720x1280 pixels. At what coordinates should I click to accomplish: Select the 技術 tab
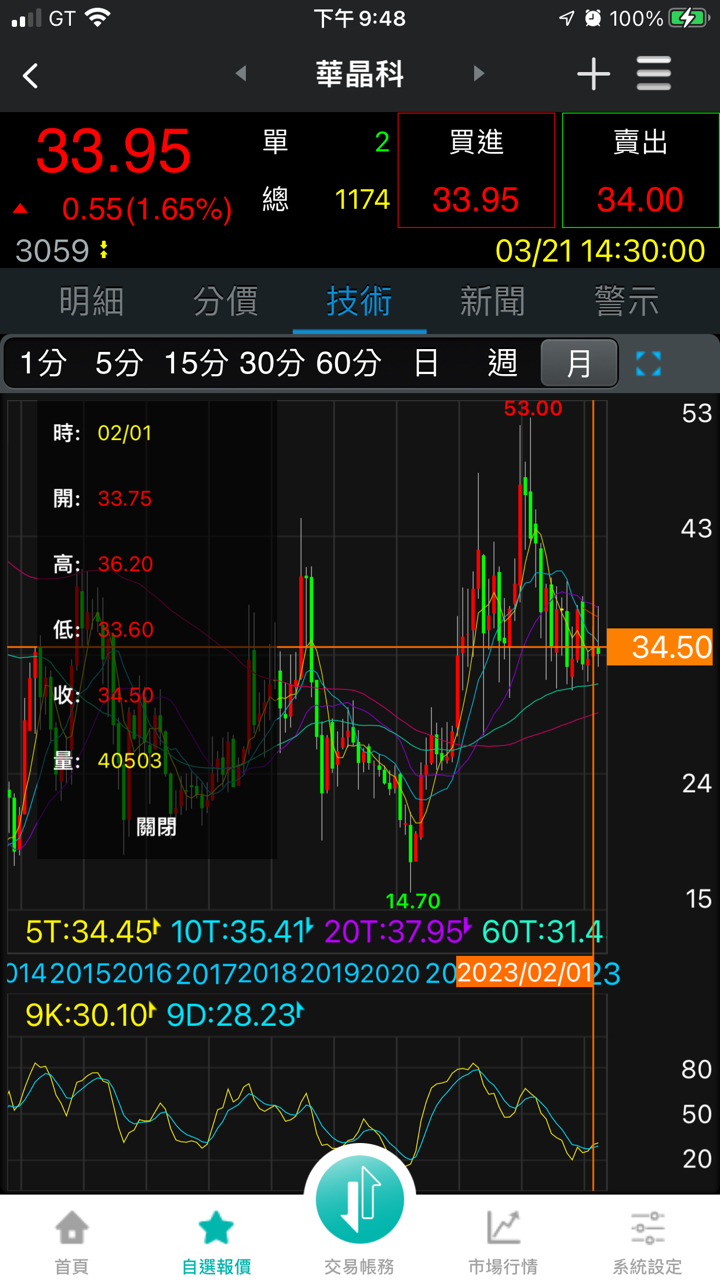coord(359,301)
